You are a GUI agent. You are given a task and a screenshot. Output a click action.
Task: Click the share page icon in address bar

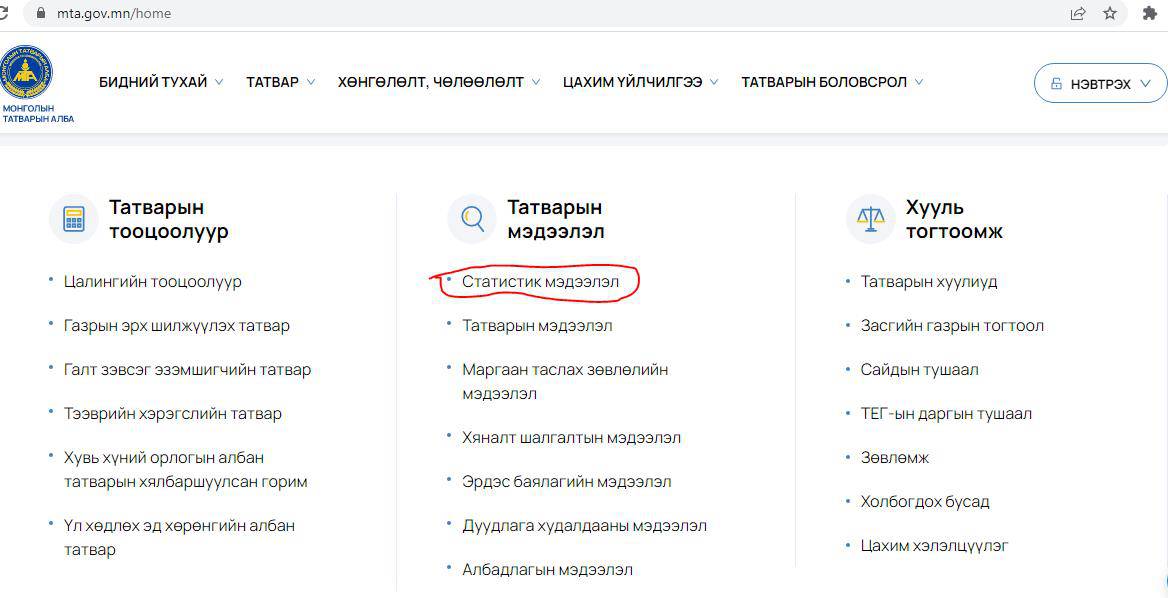pyautogui.click(x=1078, y=13)
